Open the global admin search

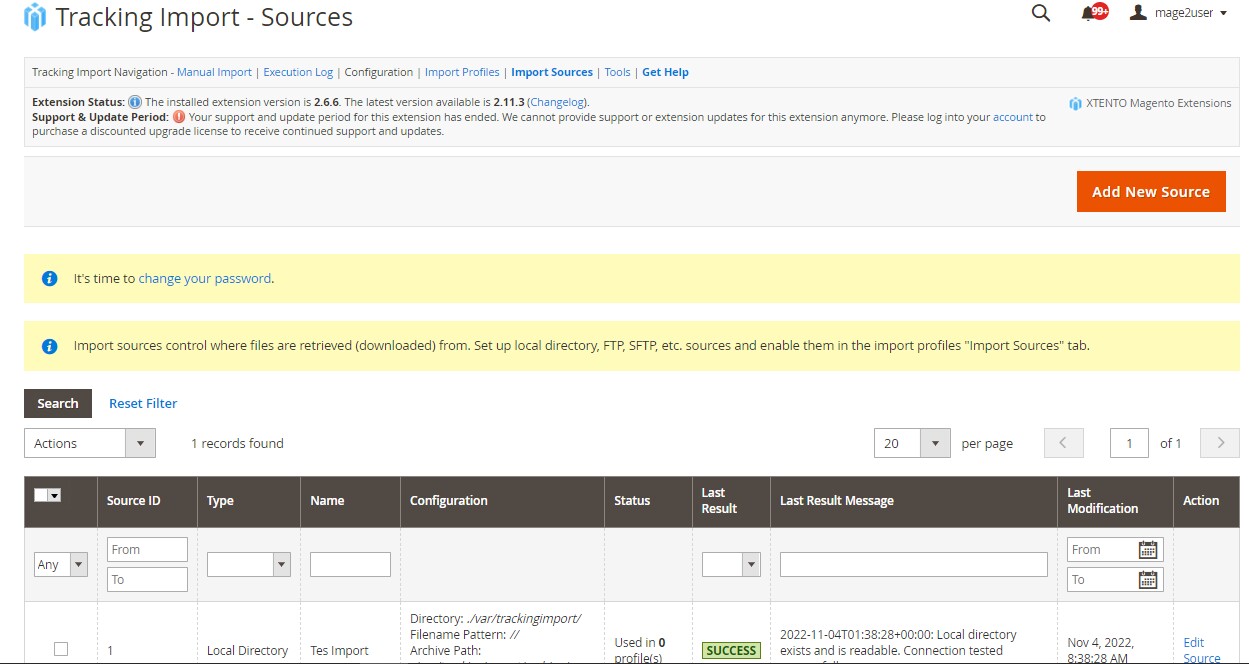[x=1040, y=14]
